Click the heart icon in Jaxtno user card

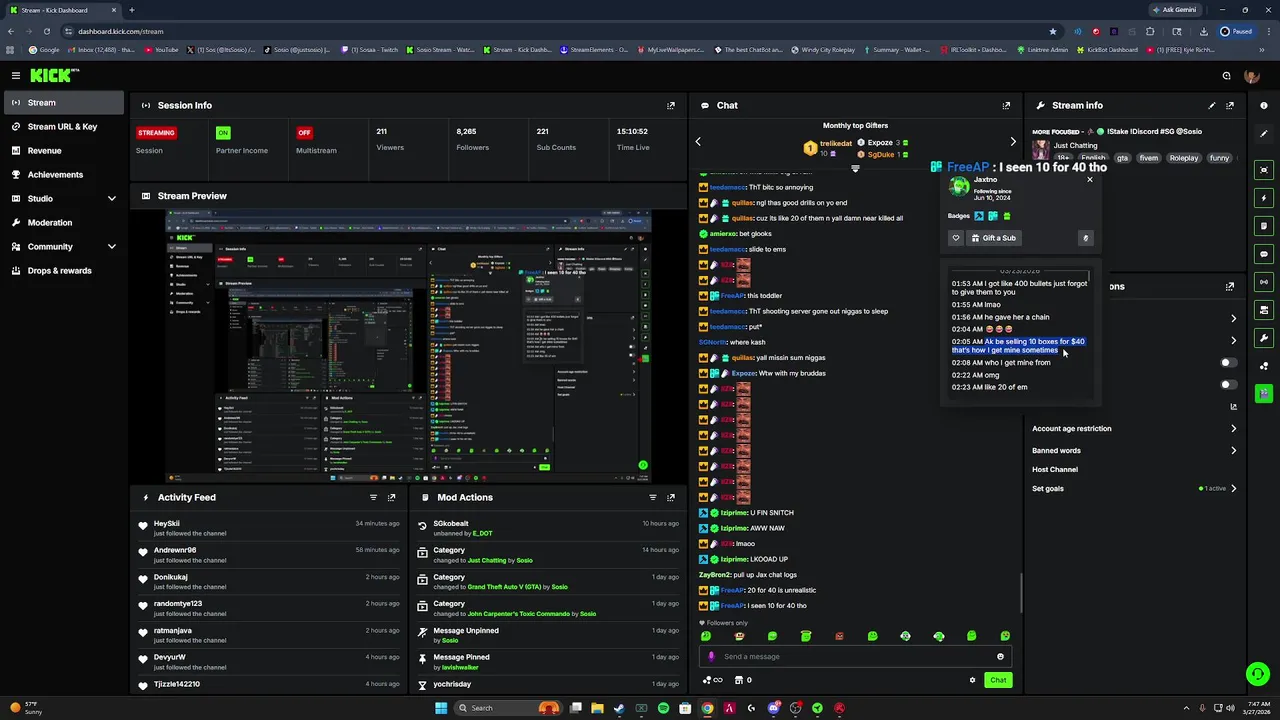(x=956, y=238)
